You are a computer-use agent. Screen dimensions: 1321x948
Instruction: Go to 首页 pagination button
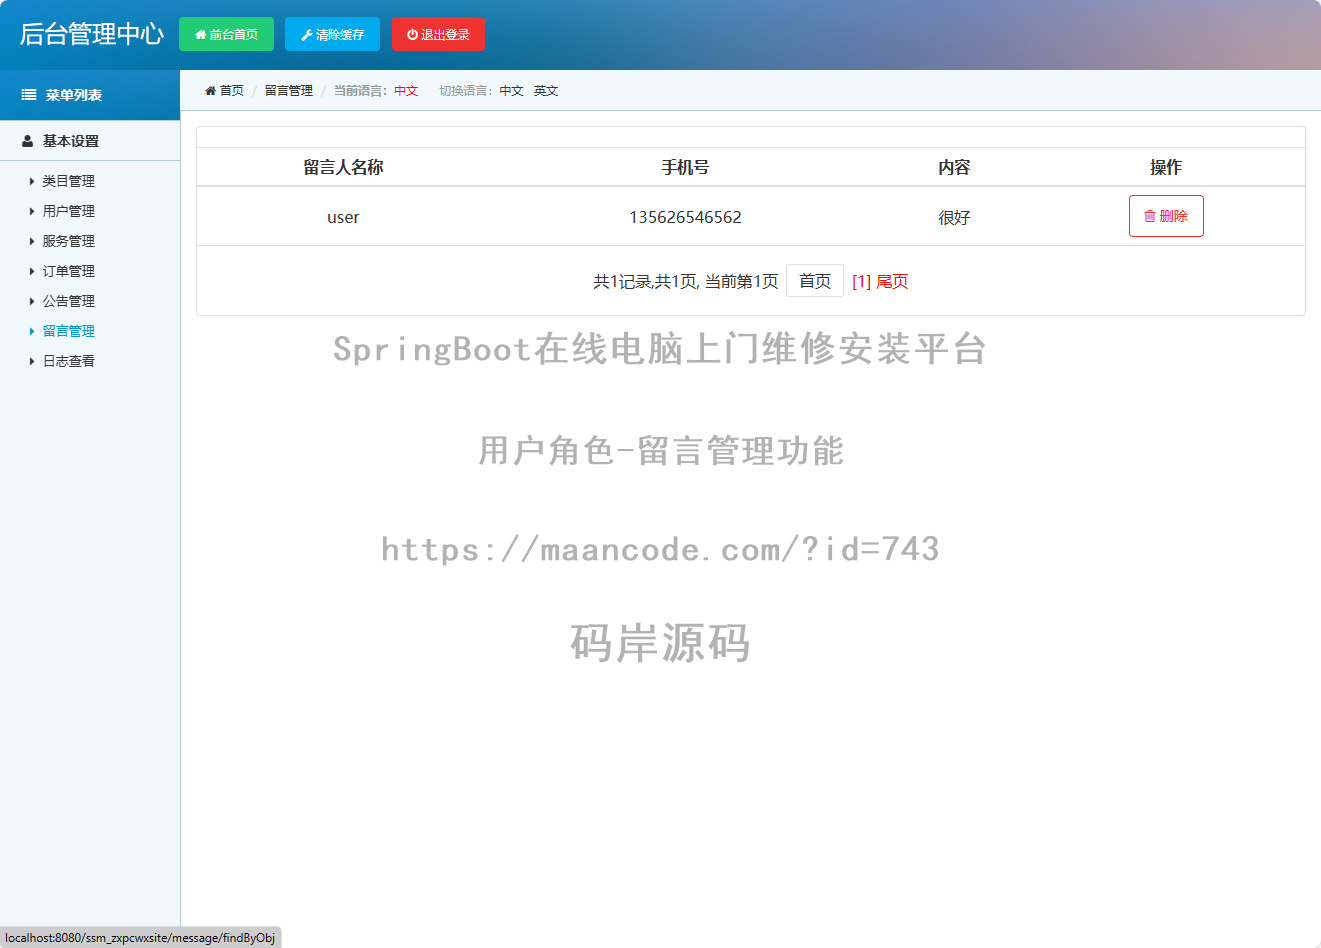(x=815, y=281)
